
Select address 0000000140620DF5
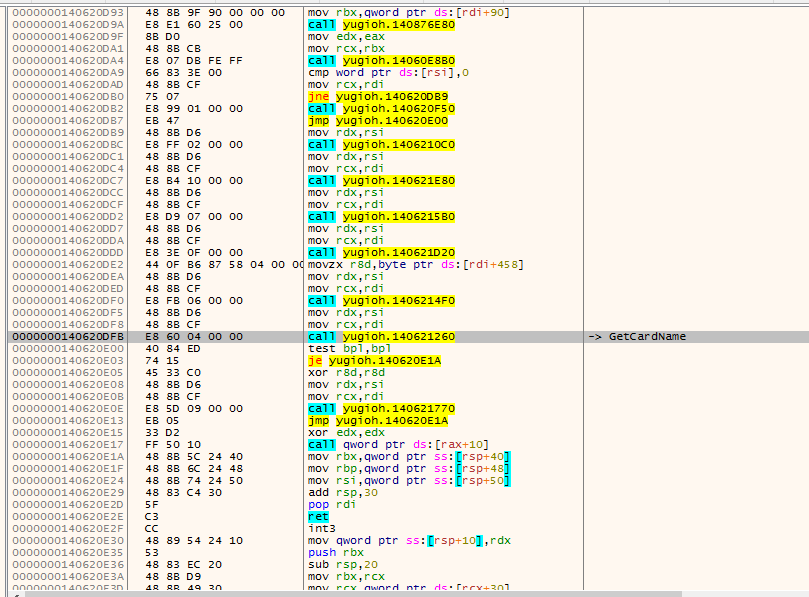(68, 312)
